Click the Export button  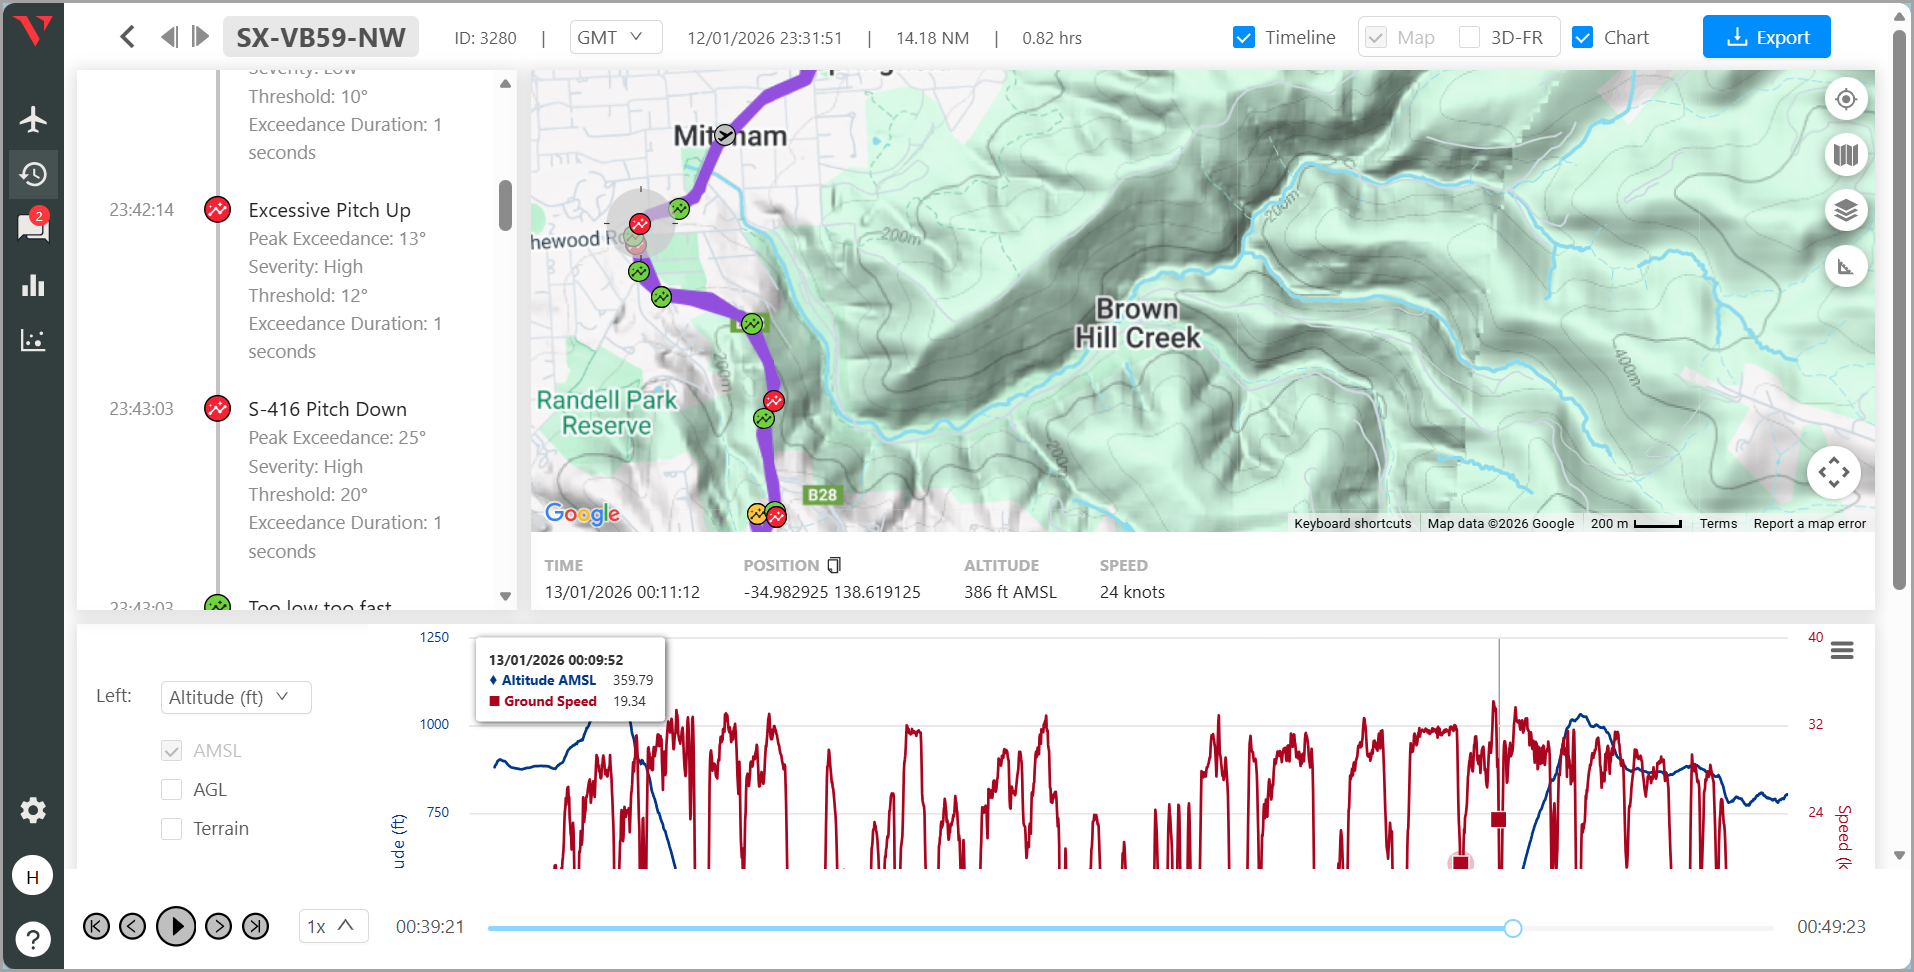click(x=1766, y=38)
